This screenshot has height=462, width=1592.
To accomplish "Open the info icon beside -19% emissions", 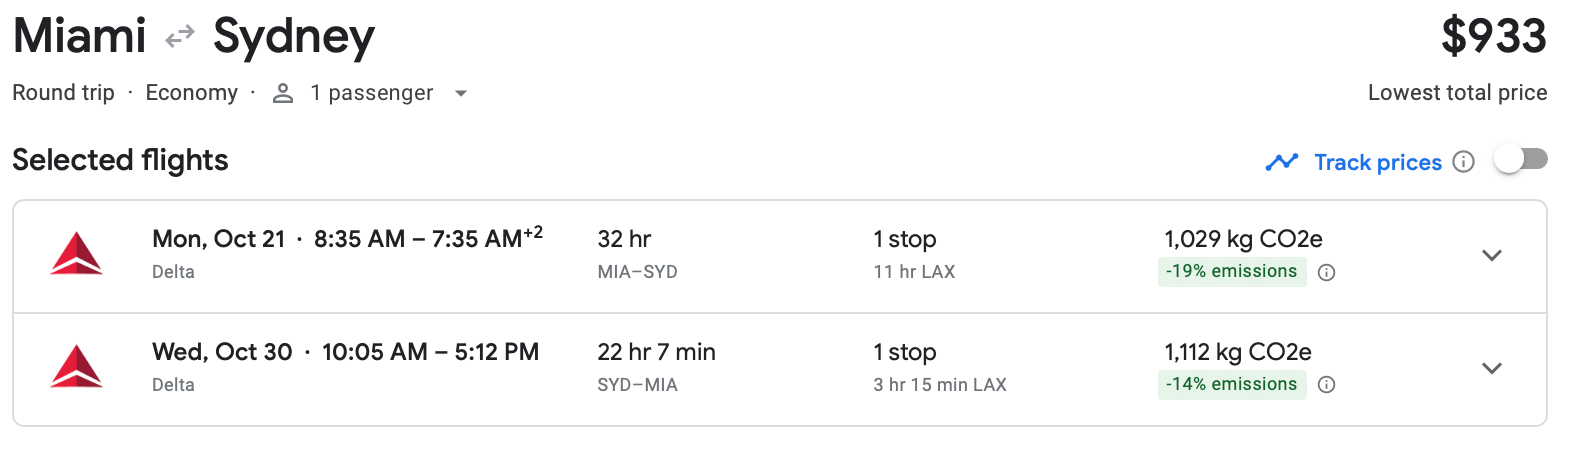I will click(1327, 272).
